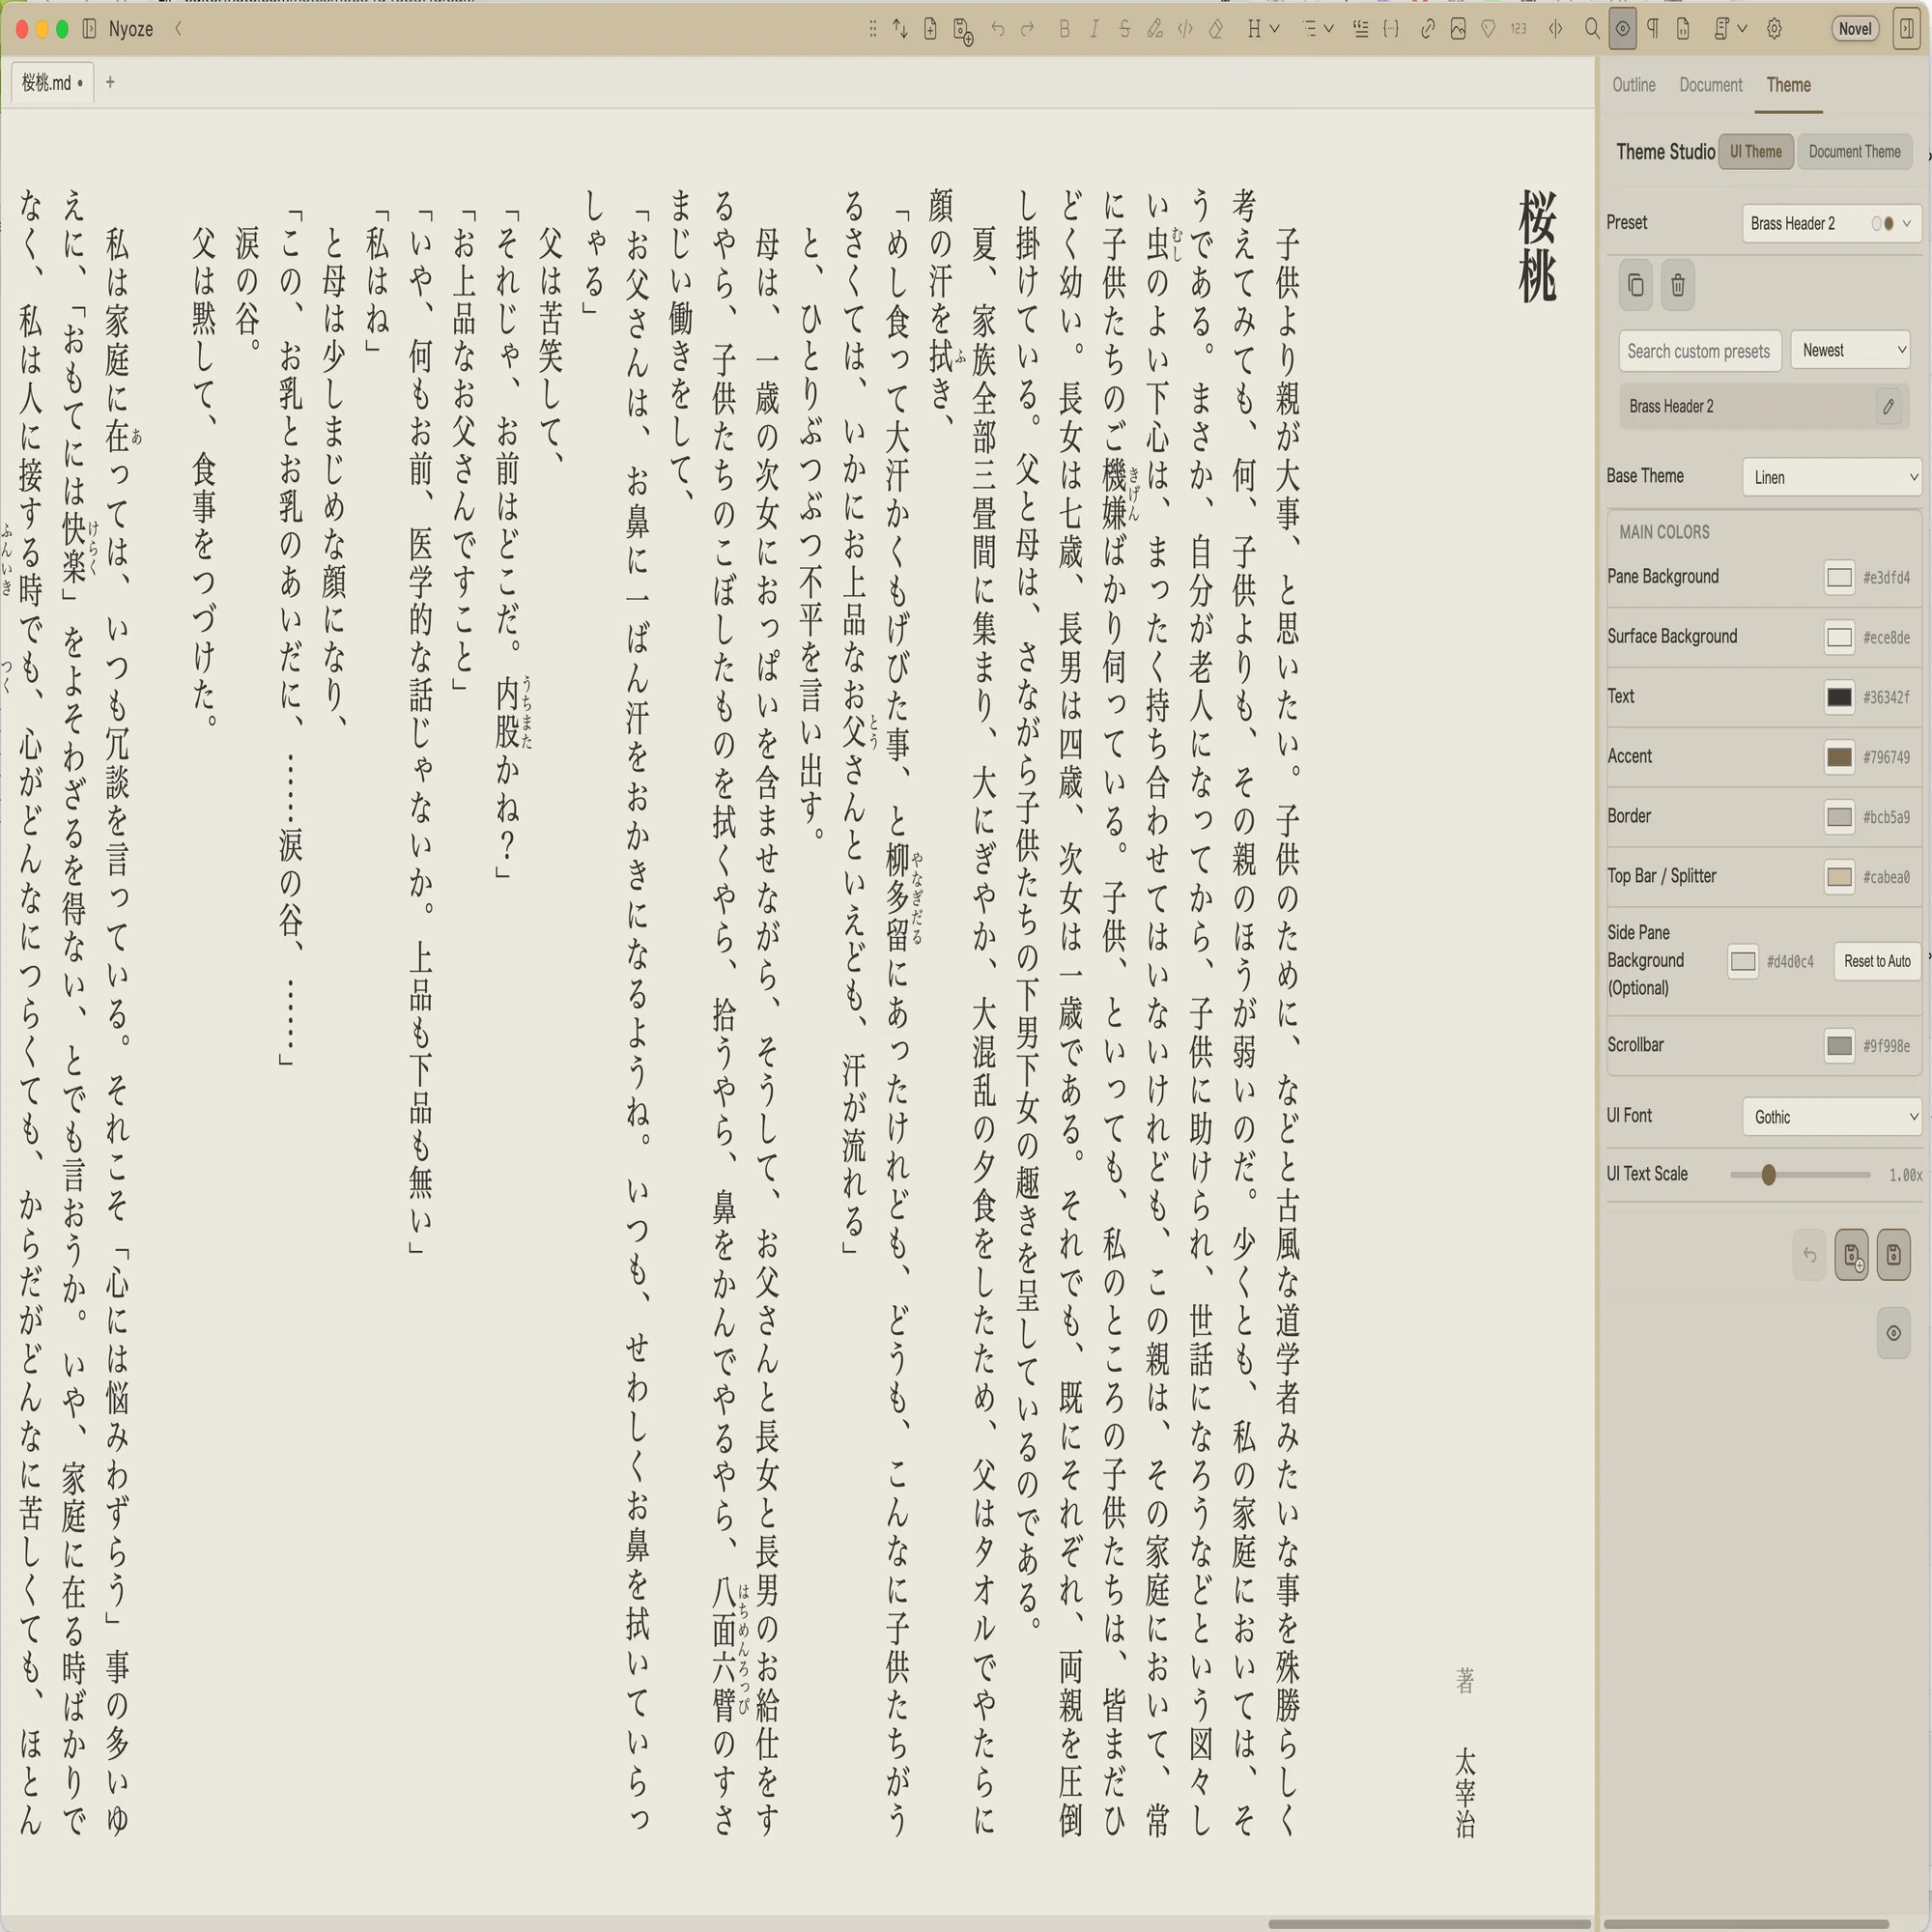Toggle the Novel mode pill
The width and height of the screenshot is (1932, 1932).
pos(1854,29)
